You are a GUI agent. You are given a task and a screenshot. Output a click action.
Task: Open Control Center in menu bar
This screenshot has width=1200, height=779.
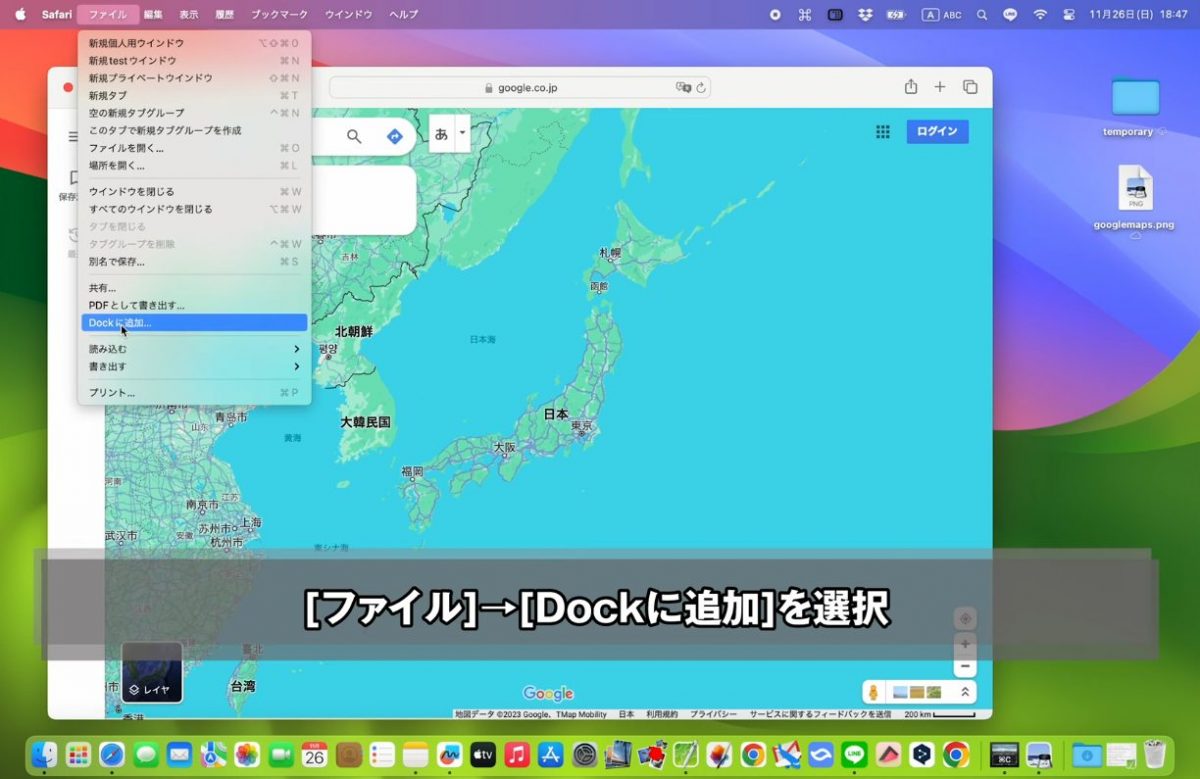pyautogui.click(x=1068, y=15)
